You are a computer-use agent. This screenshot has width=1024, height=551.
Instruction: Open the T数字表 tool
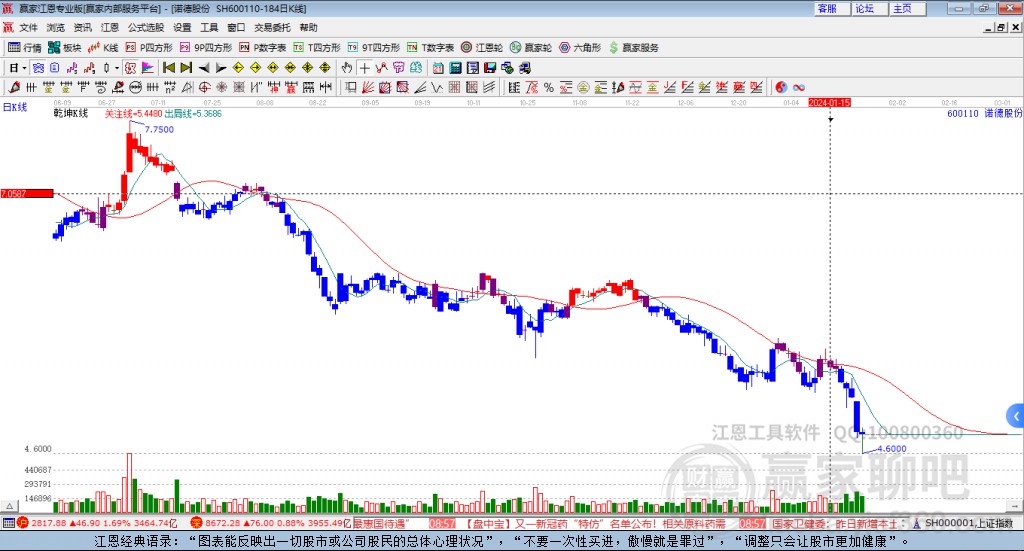[x=430, y=48]
